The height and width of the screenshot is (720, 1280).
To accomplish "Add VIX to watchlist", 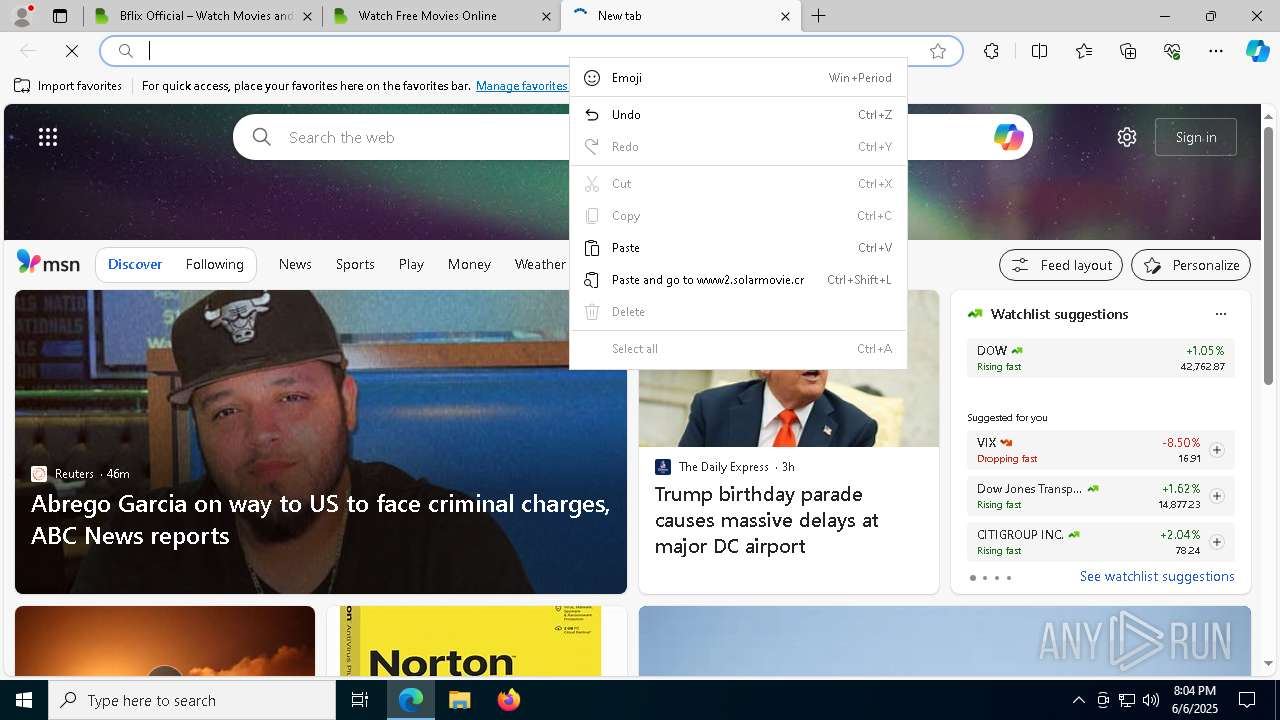I will tap(1216, 450).
